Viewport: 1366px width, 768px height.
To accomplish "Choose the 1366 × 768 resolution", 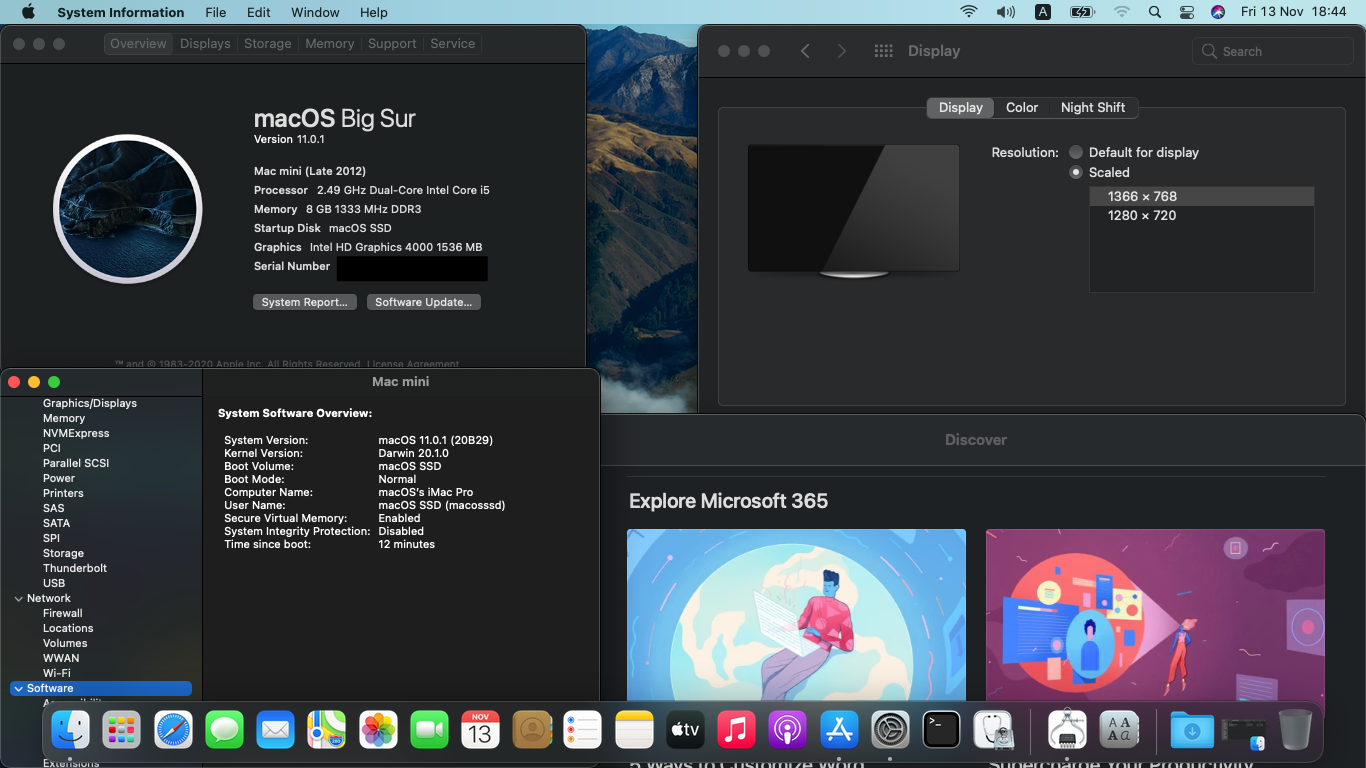I will (x=1202, y=197).
